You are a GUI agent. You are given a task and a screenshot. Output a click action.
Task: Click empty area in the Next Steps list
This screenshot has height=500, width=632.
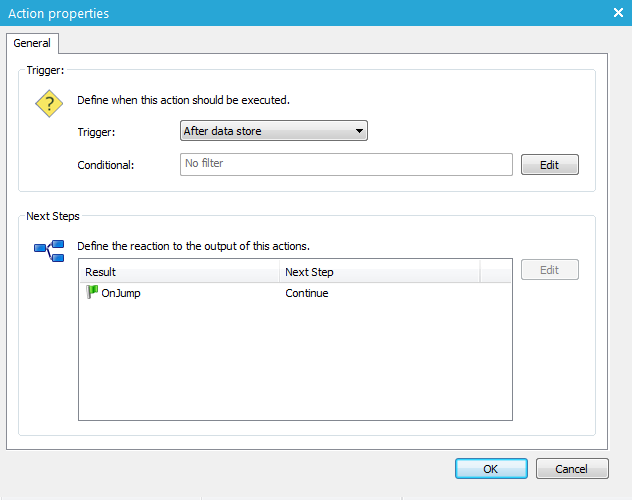click(x=295, y=370)
